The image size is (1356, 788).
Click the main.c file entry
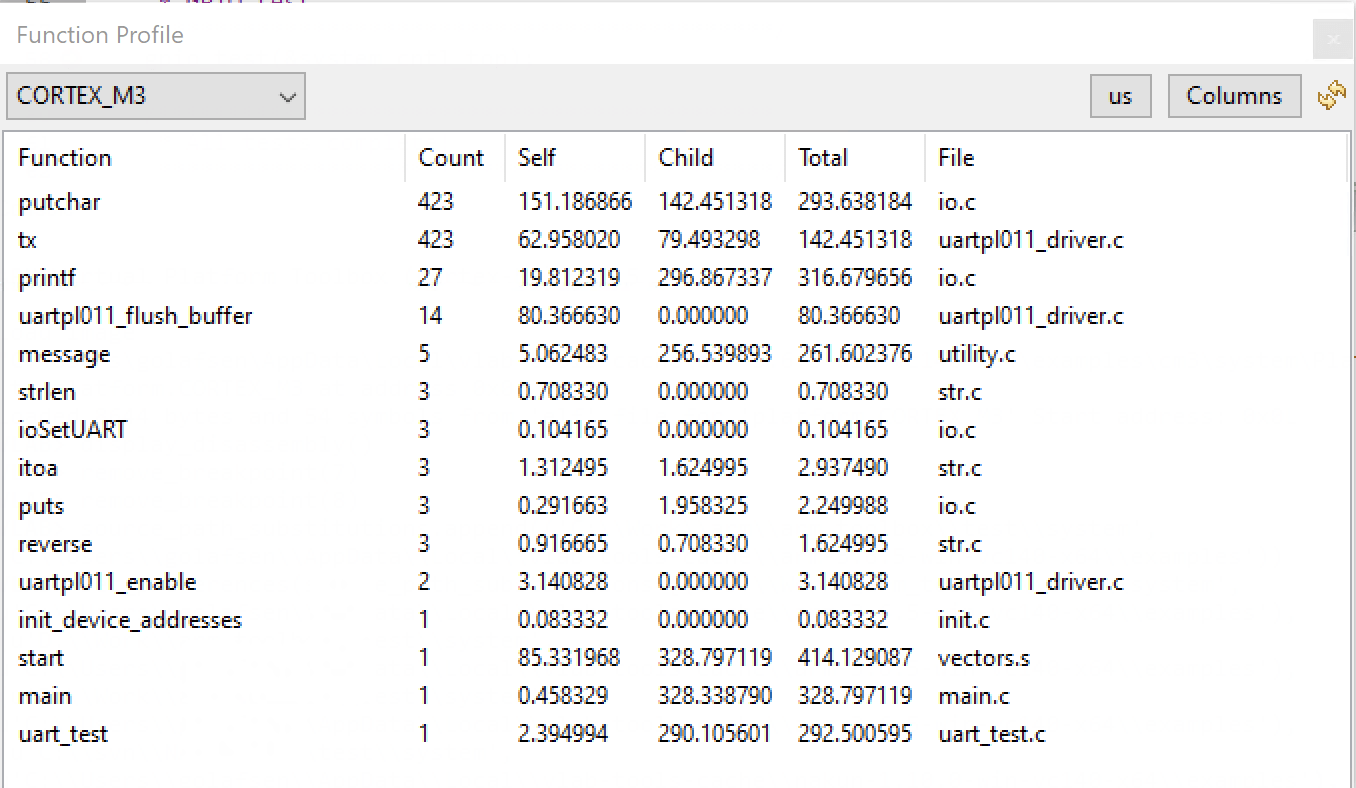[975, 696]
